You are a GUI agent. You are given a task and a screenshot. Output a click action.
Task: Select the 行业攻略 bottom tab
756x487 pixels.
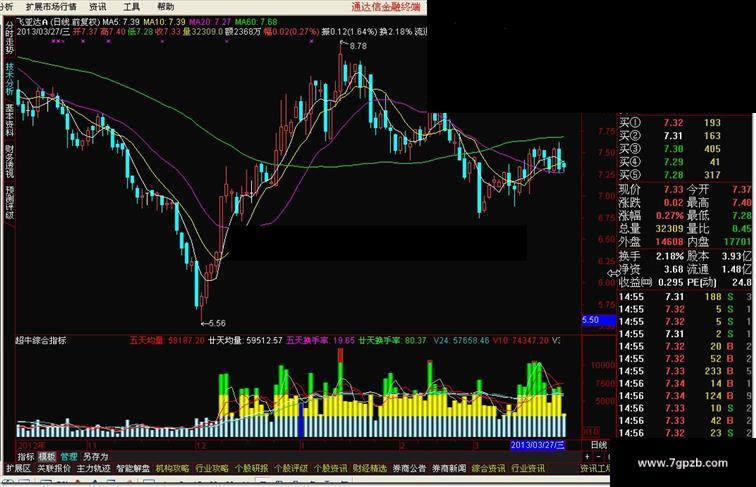tap(212, 468)
